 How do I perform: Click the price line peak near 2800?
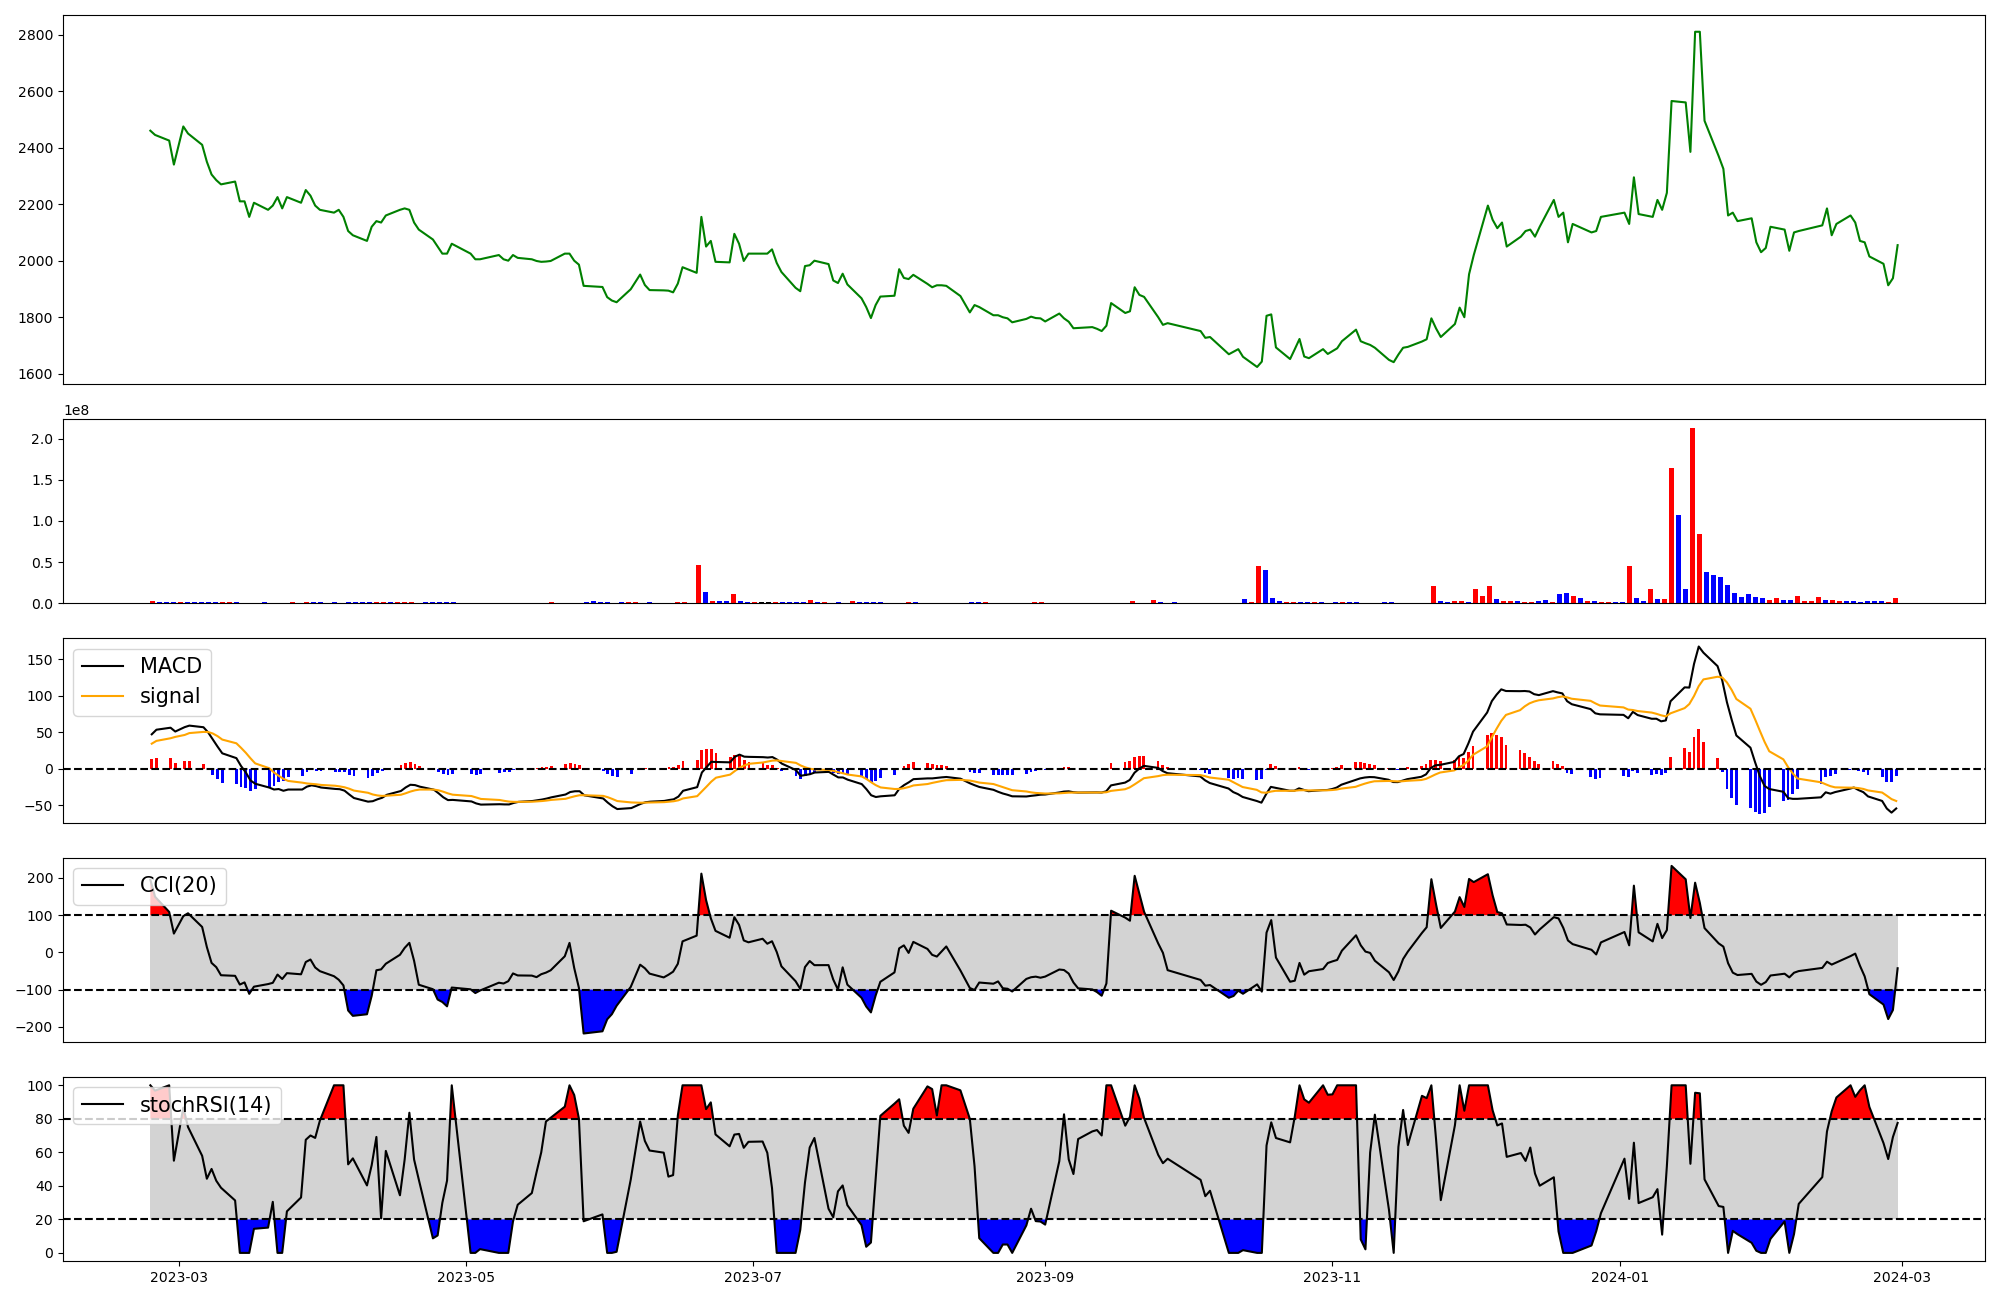pos(1697,32)
